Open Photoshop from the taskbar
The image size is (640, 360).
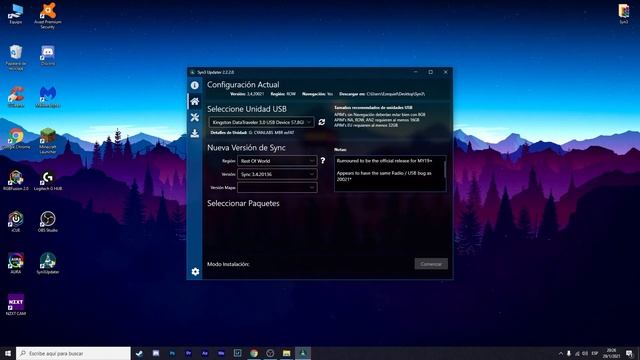click(172, 353)
